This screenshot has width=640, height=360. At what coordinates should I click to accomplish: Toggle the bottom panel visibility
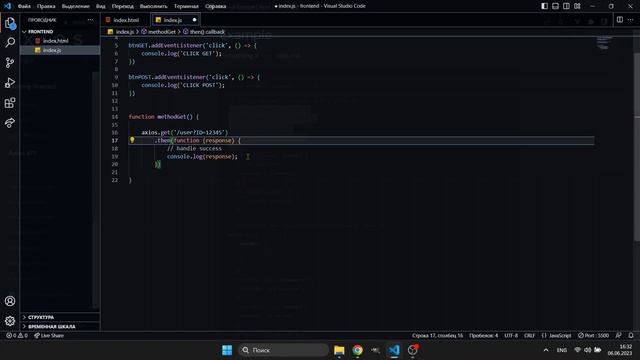556,6
